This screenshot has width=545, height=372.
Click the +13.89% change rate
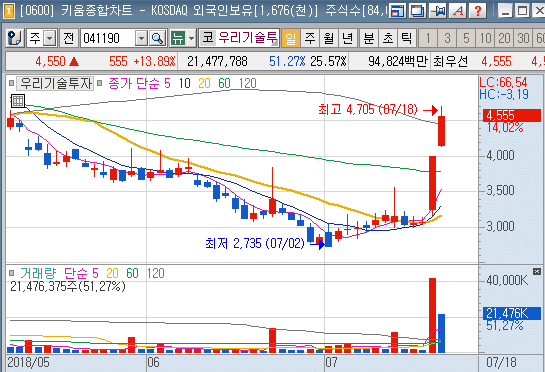click(x=154, y=62)
